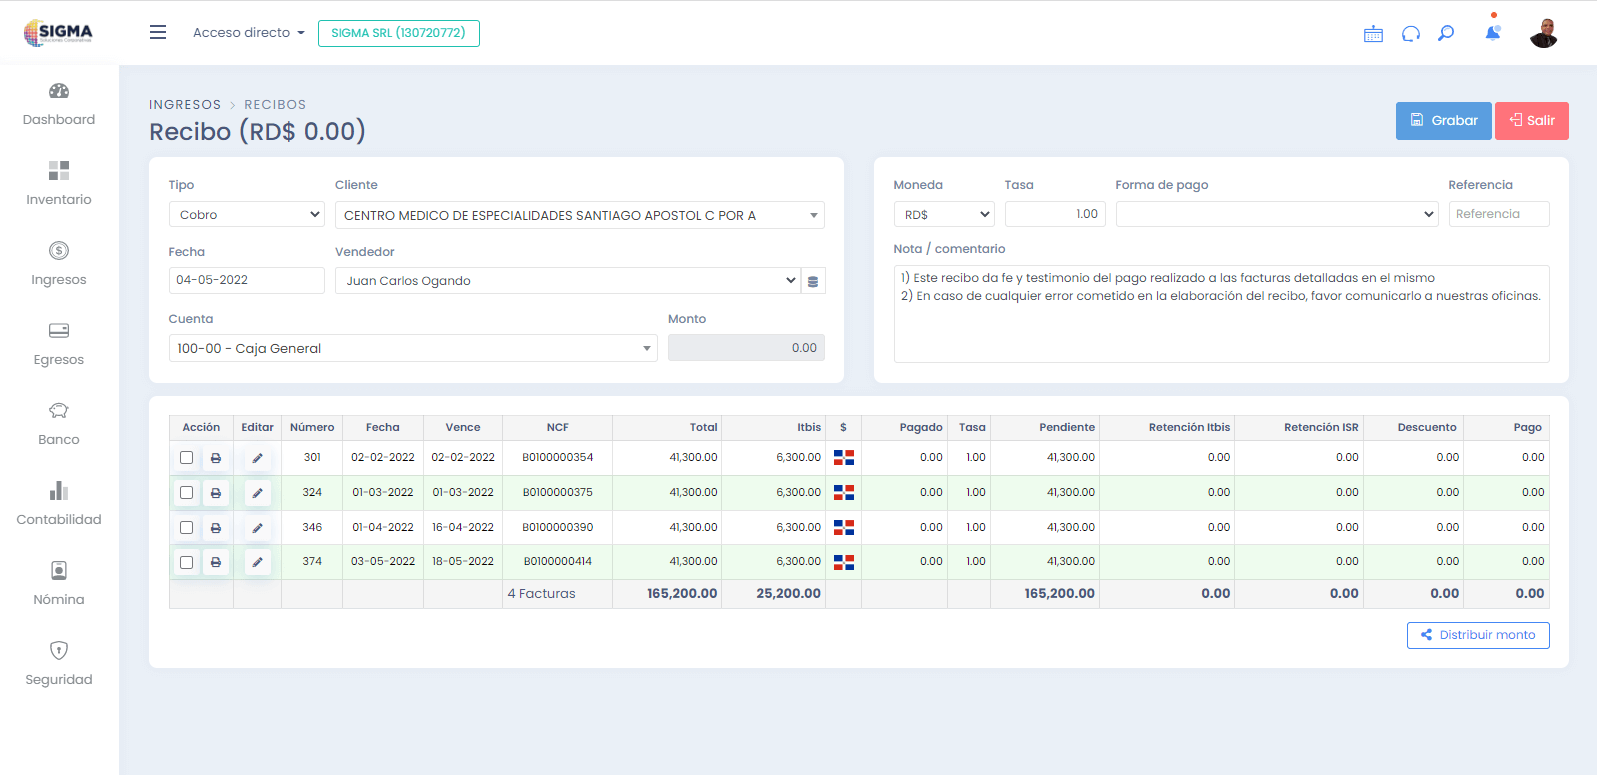Check the box for invoice 301
The width and height of the screenshot is (1597, 775).
[x=186, y=458]
